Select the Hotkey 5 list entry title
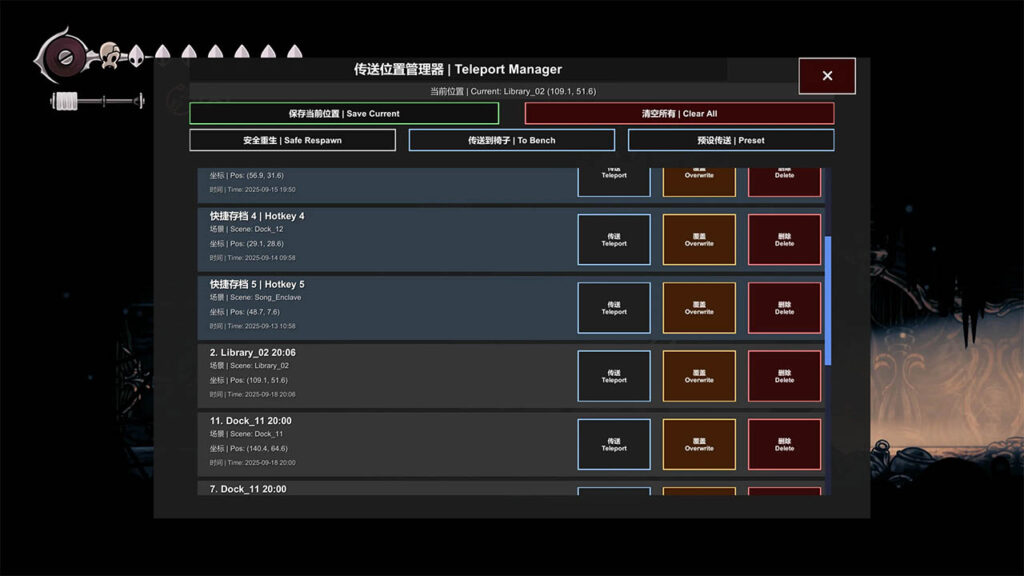This screenshot has height=576, width=1024. 257,285
